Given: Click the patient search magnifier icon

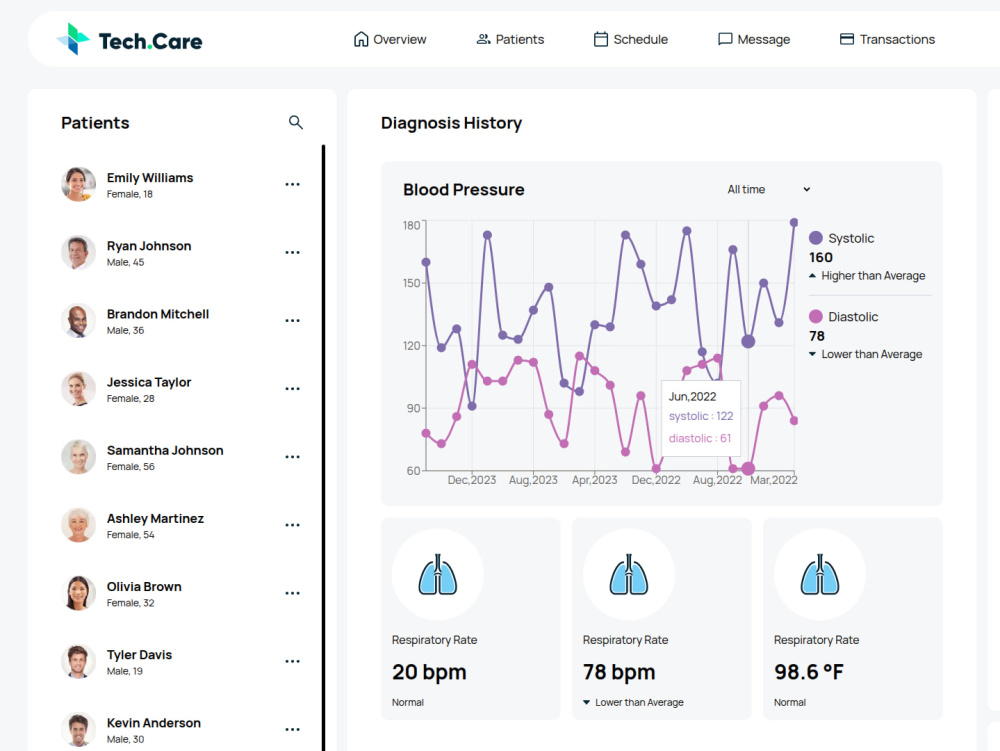Looking at the screenshot, I should coord(295,122).
